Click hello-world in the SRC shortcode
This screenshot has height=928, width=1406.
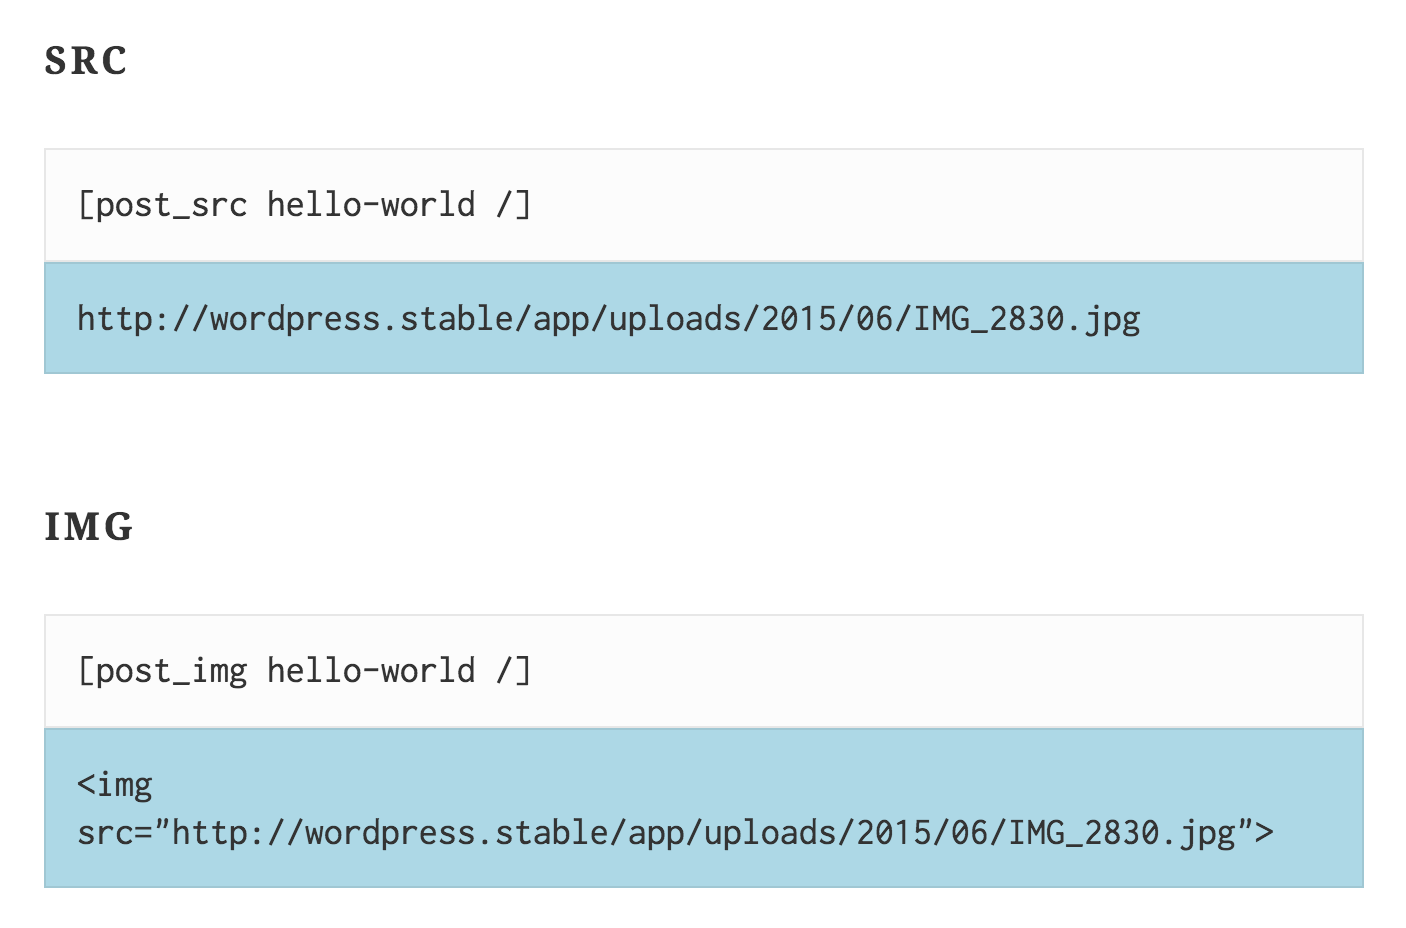click(x=371, y=205)
